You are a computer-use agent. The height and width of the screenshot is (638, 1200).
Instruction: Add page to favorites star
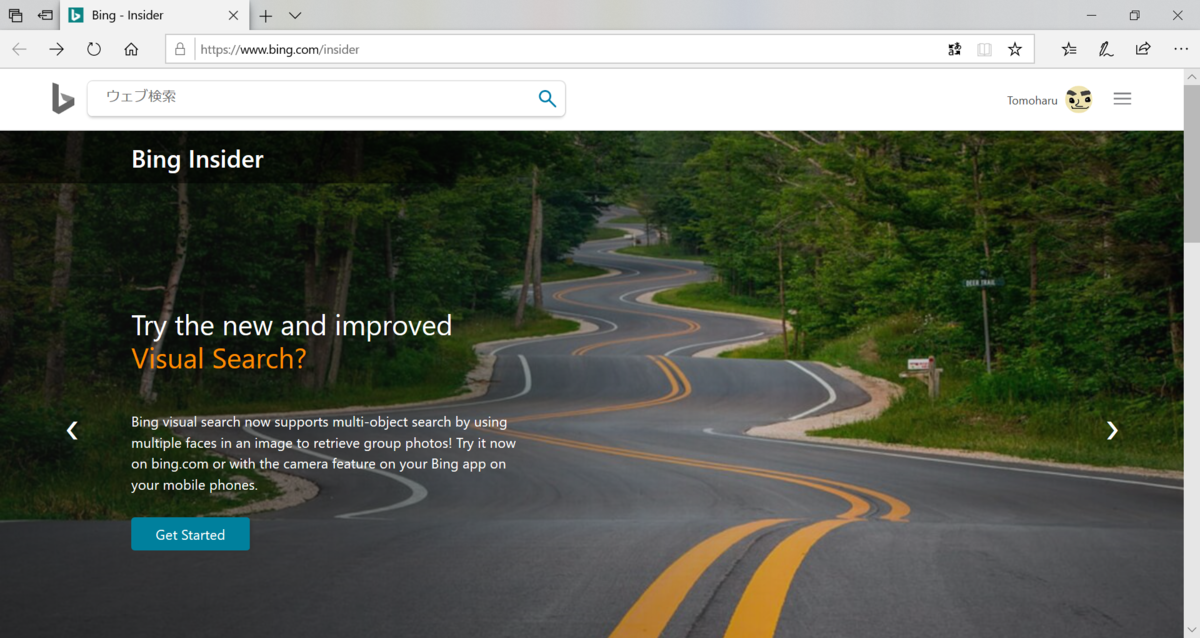pos(1015,49)
